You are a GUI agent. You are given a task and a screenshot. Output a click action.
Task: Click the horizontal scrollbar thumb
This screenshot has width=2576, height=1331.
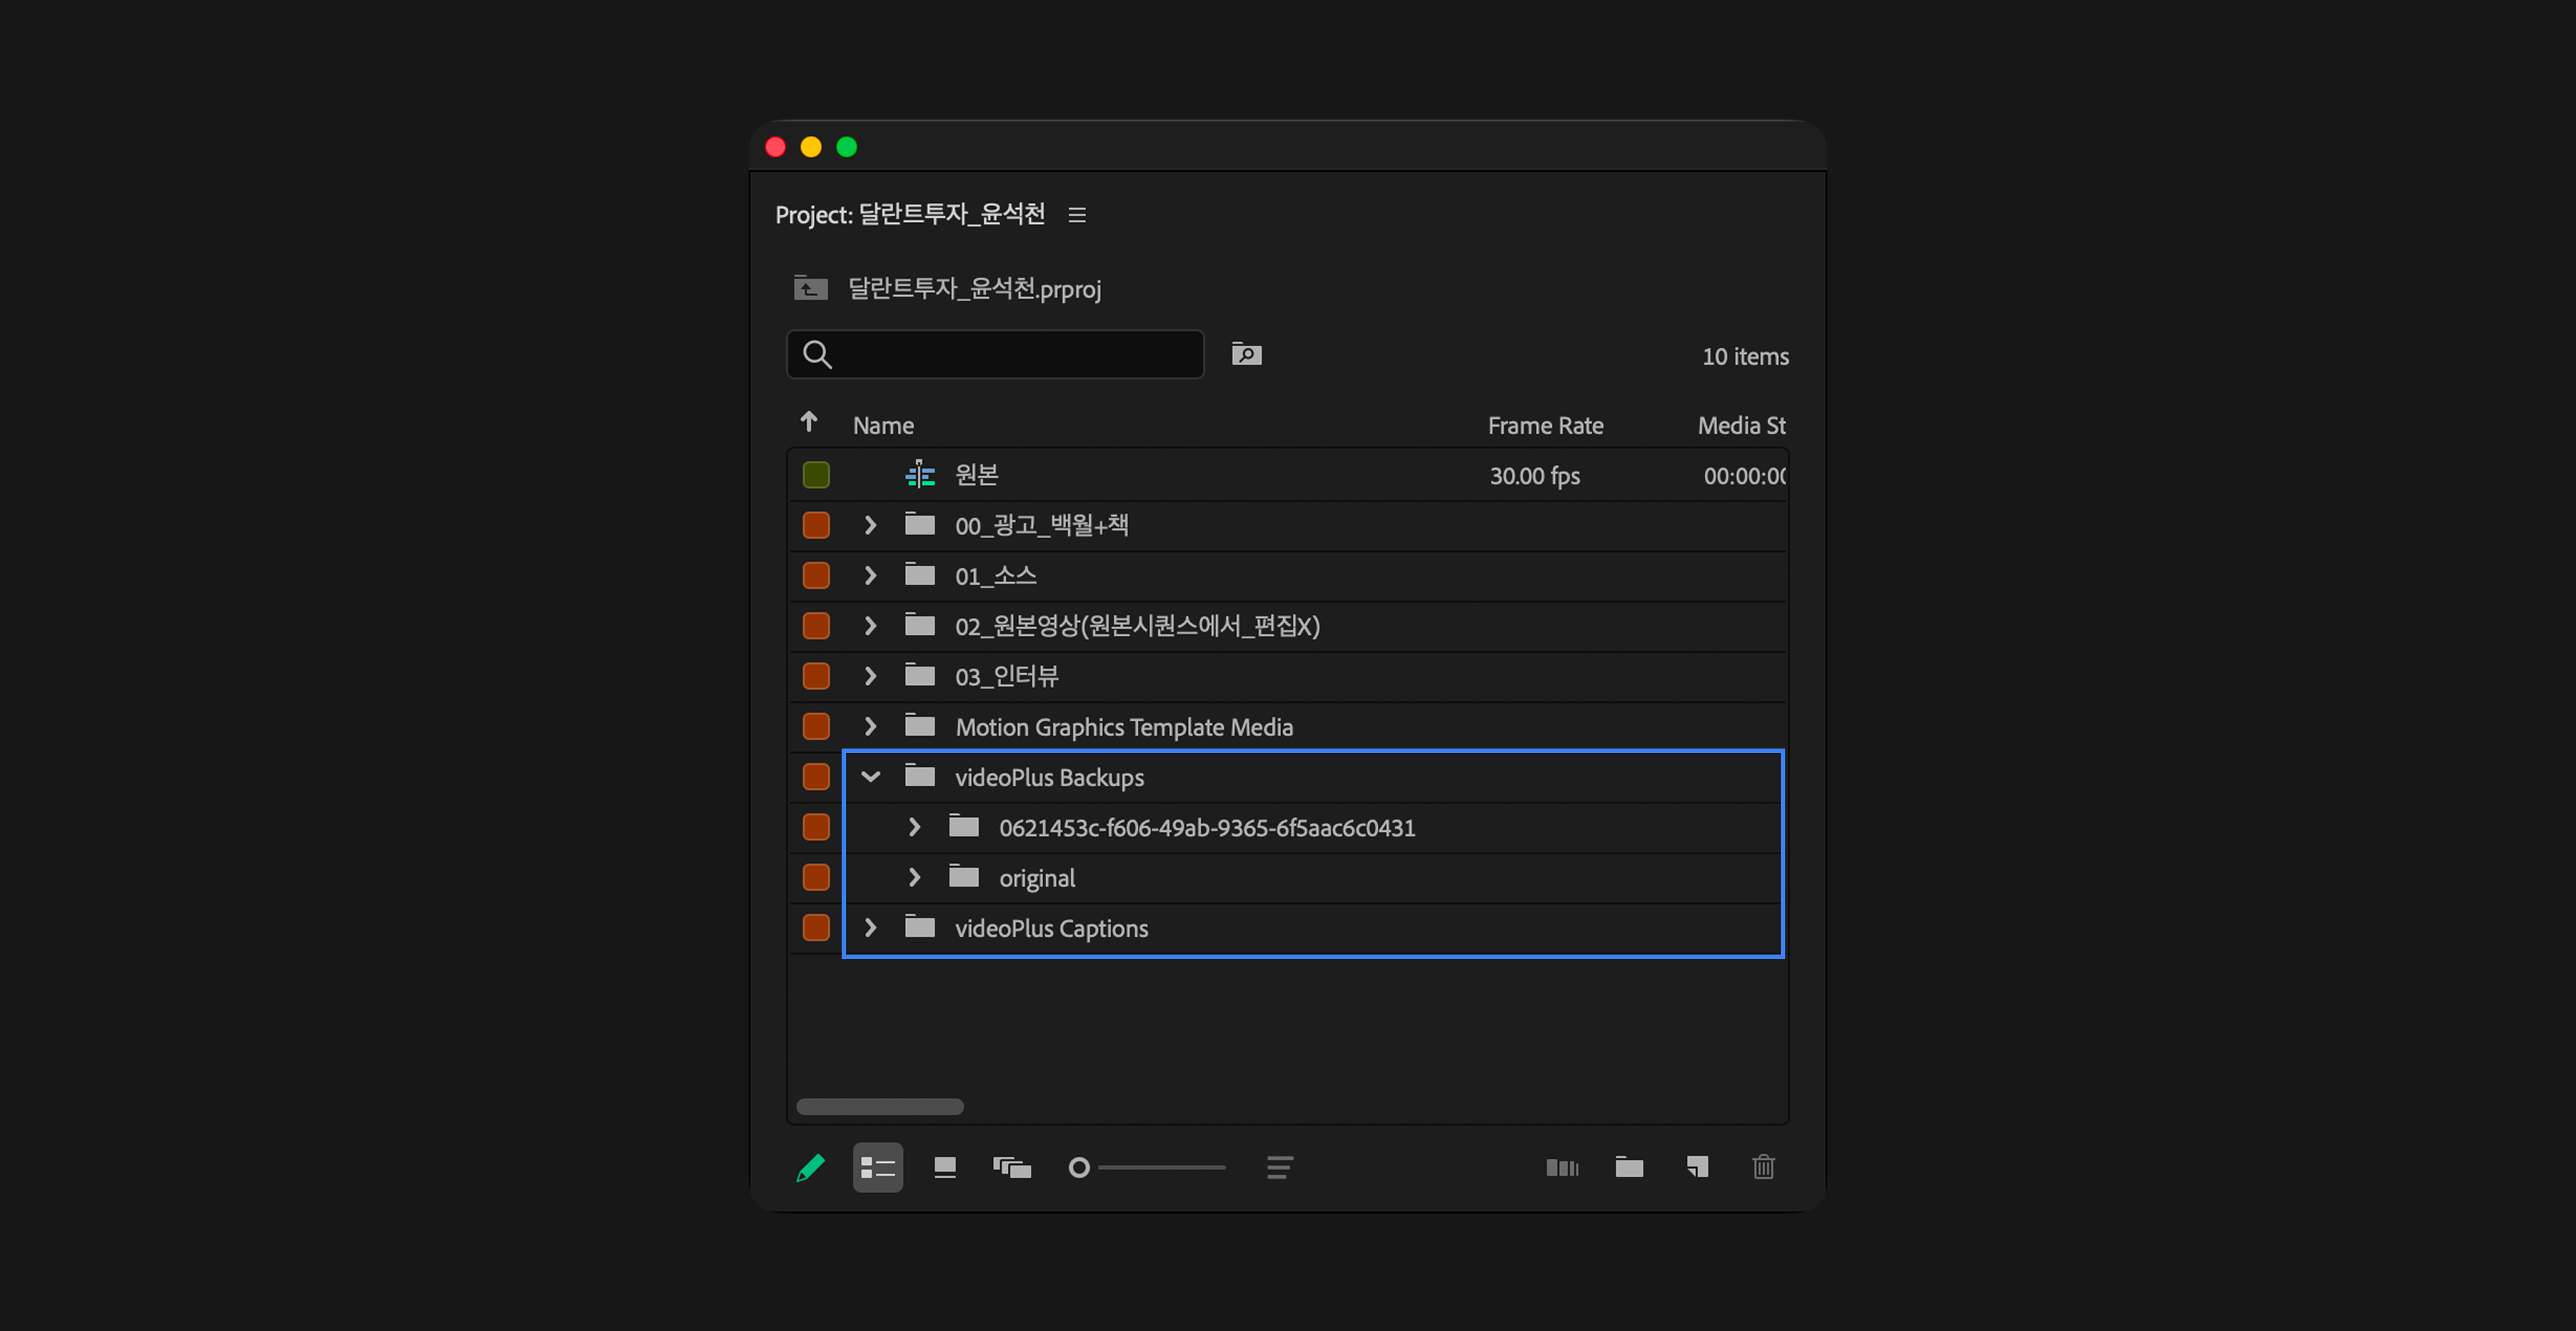tap(879, 1106)
